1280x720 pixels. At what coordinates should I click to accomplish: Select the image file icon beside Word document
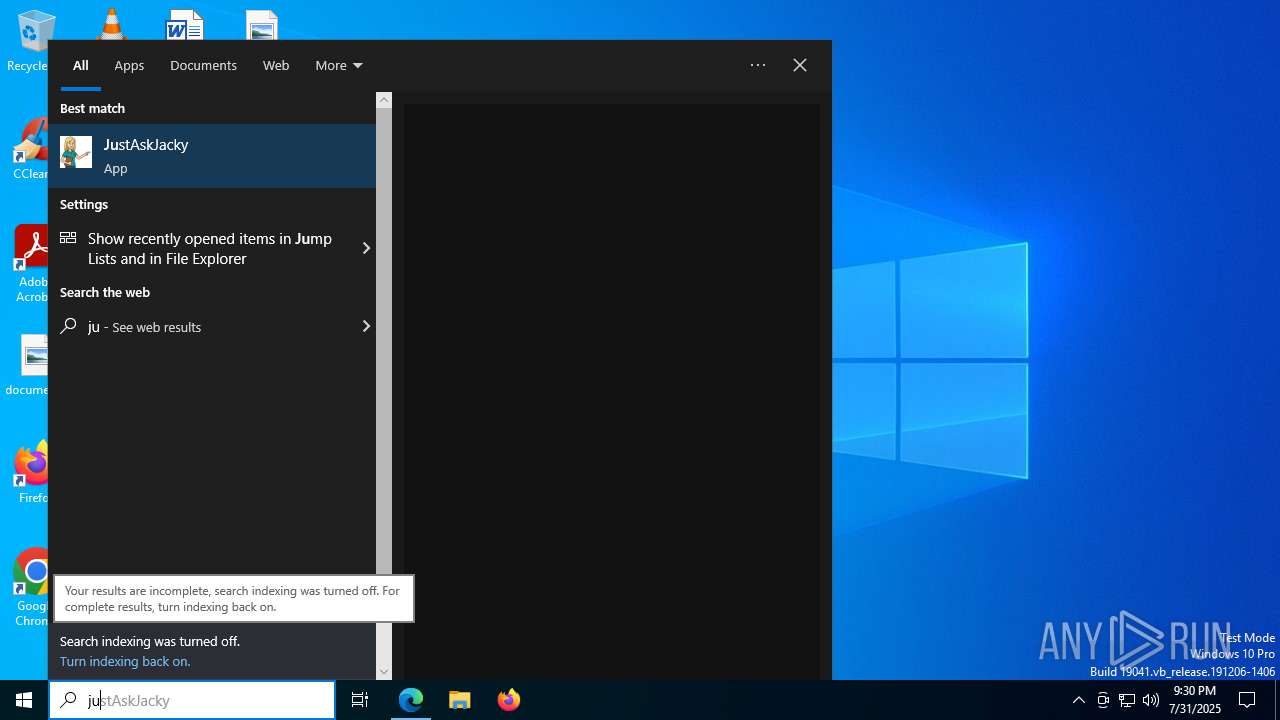[x=261, y=24]
